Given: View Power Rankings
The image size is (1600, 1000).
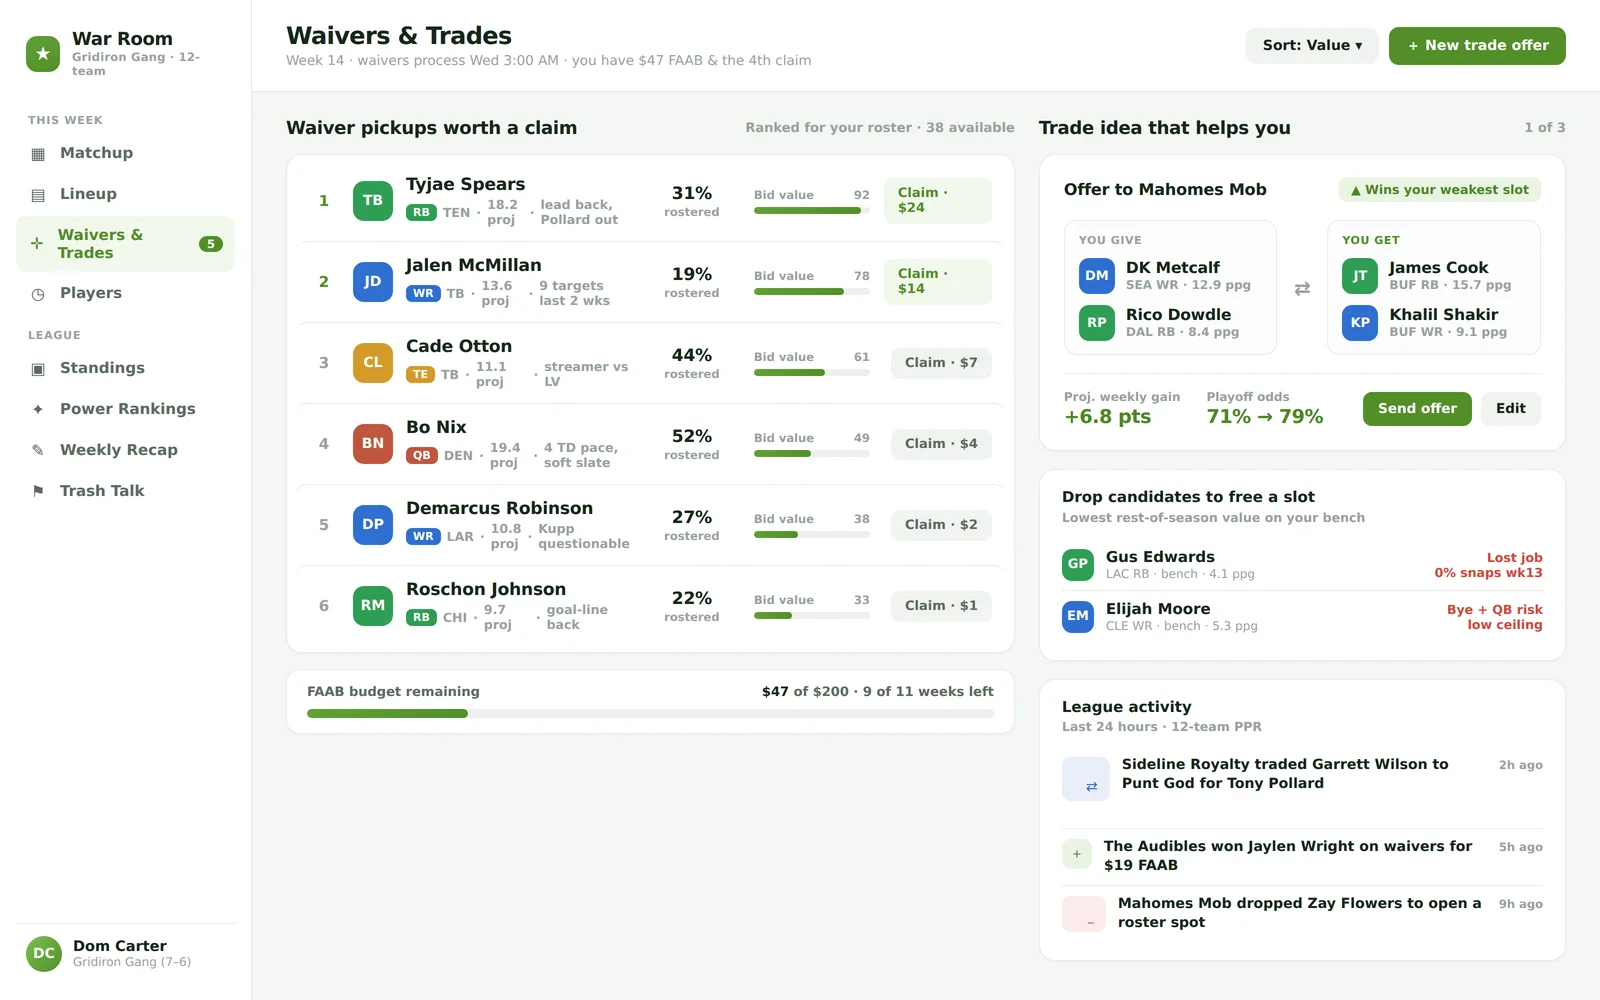Looking at the screenshot, I should [x=125, y=409].
